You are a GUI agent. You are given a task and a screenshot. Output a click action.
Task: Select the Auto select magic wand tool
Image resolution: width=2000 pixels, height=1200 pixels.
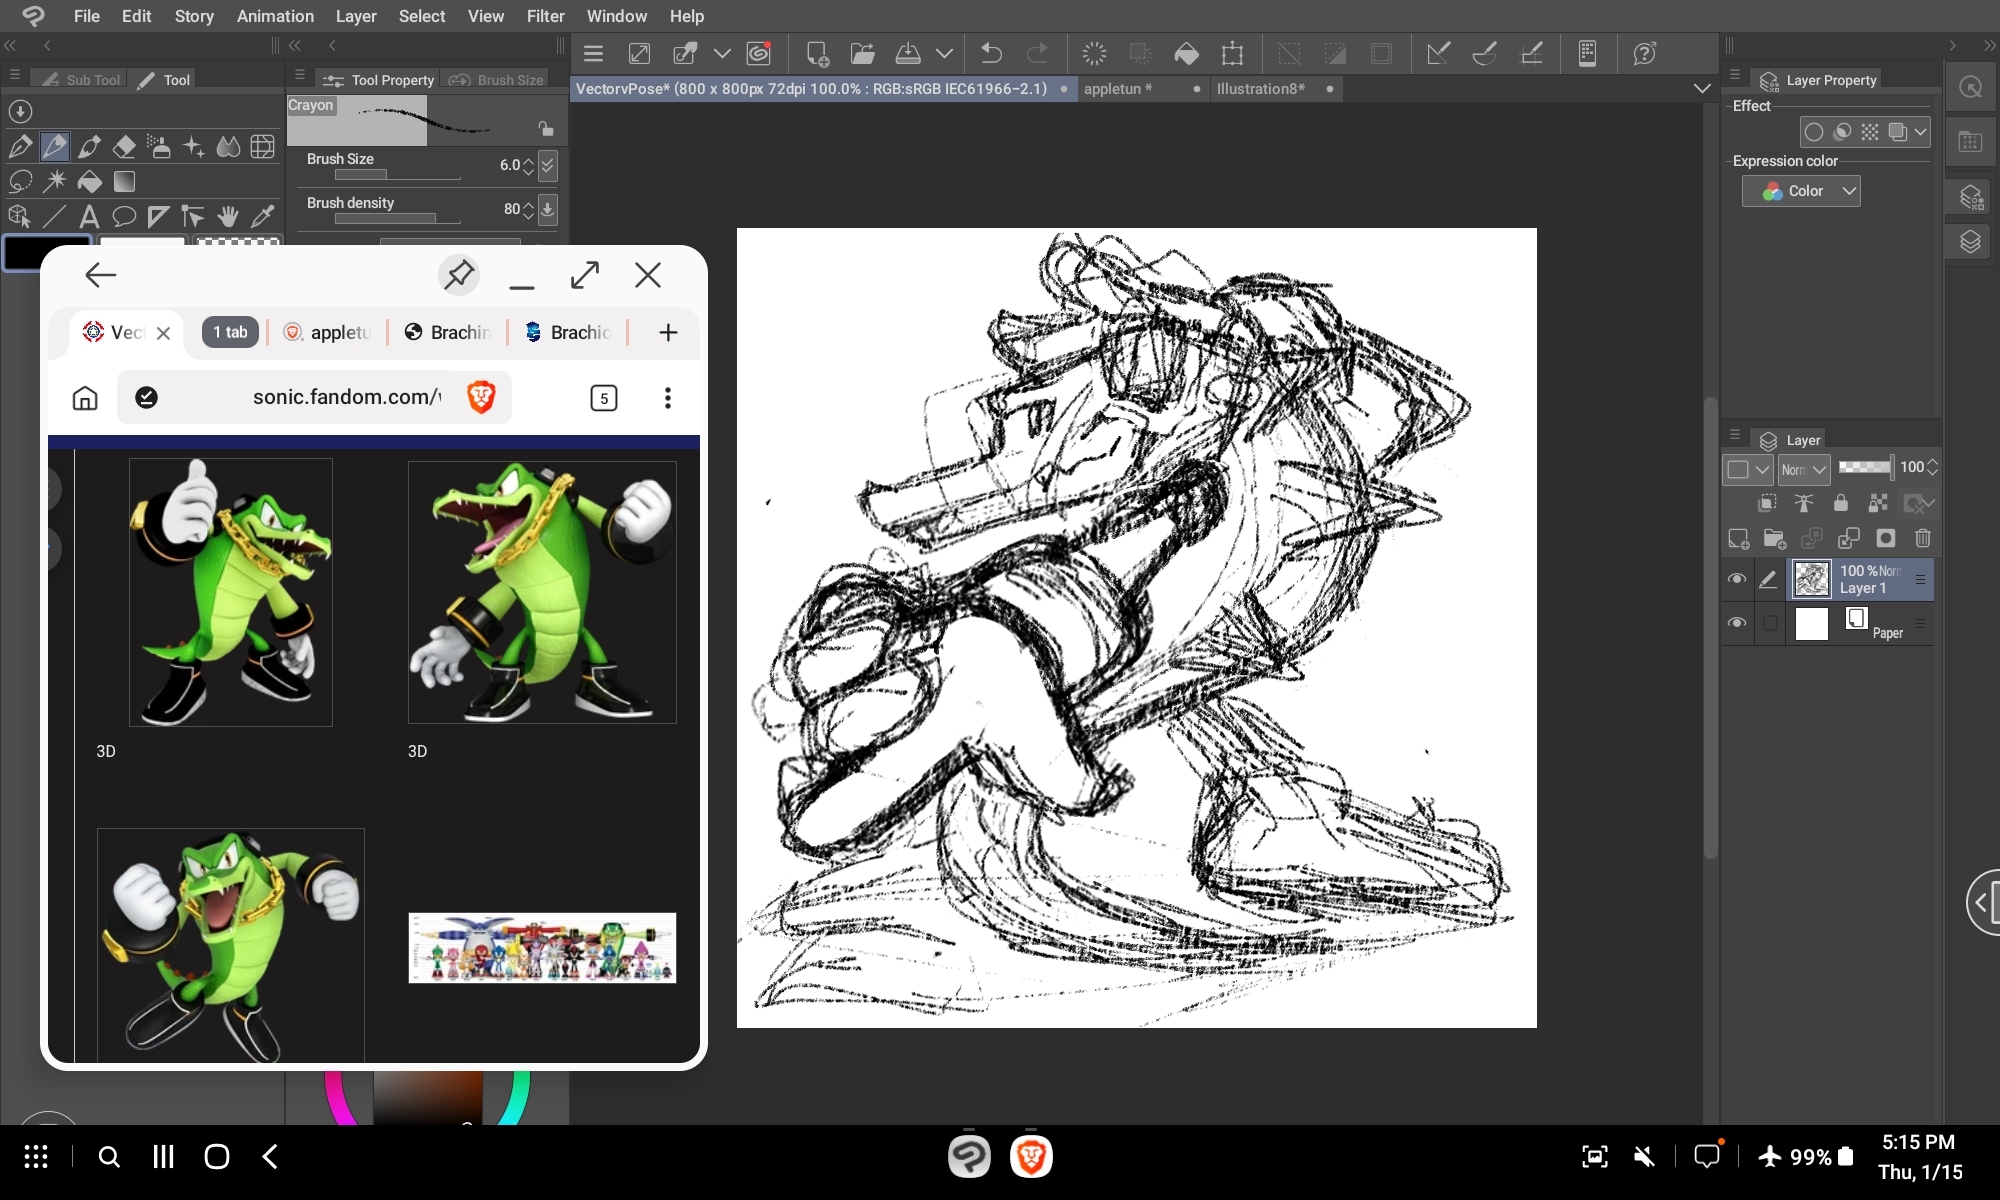point(55,182)
